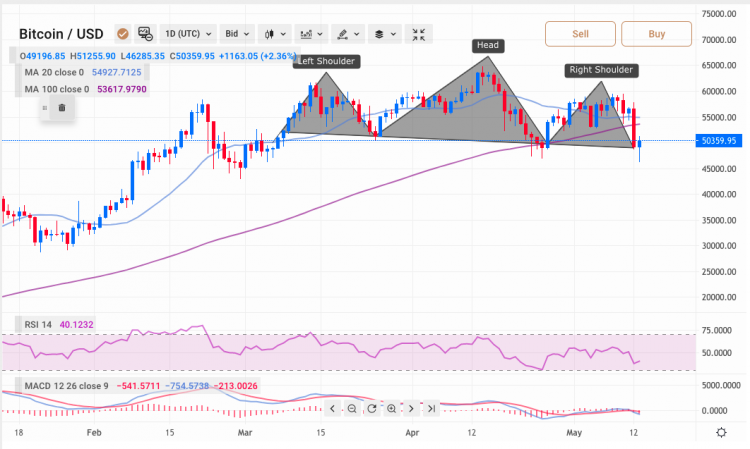750x449 pixels.
Task: Jump to latest bar with skip-to-end icon
Action: pyautogui.click(x=431, y=409)
